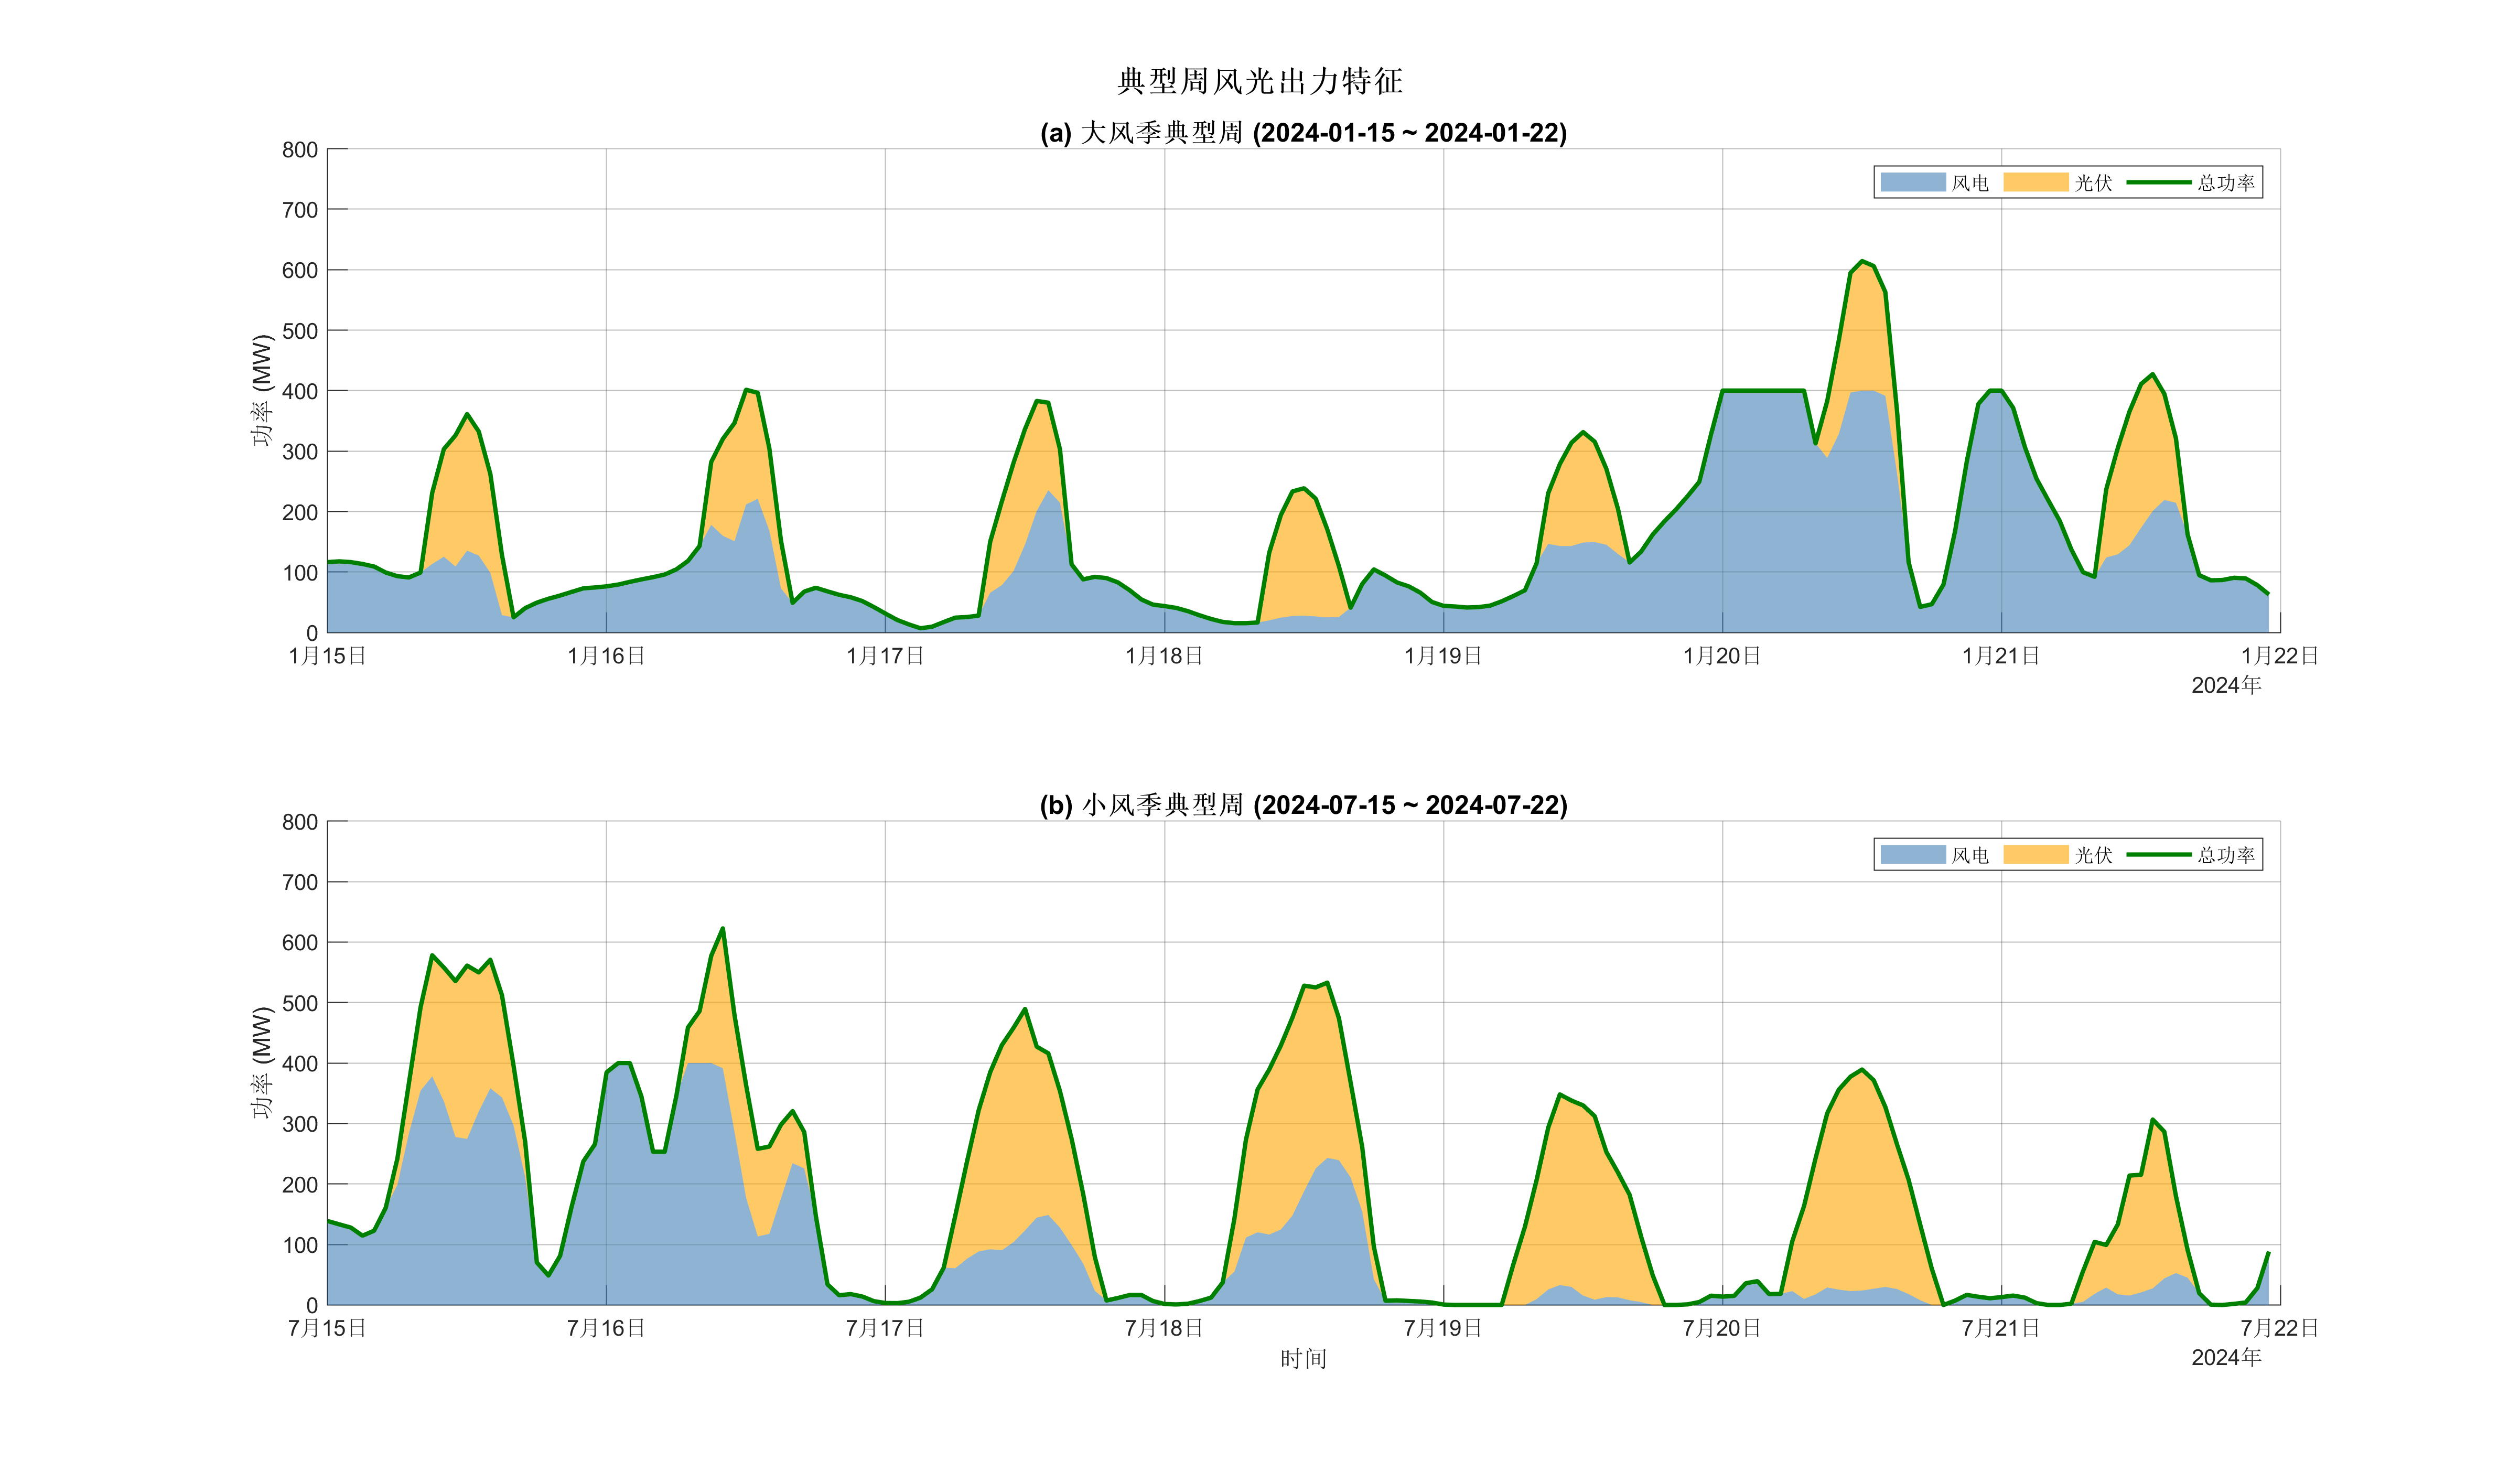Click the 800 tick on top chart's y-axis
2520x1461 pixels.
click(x=299, y=150)
